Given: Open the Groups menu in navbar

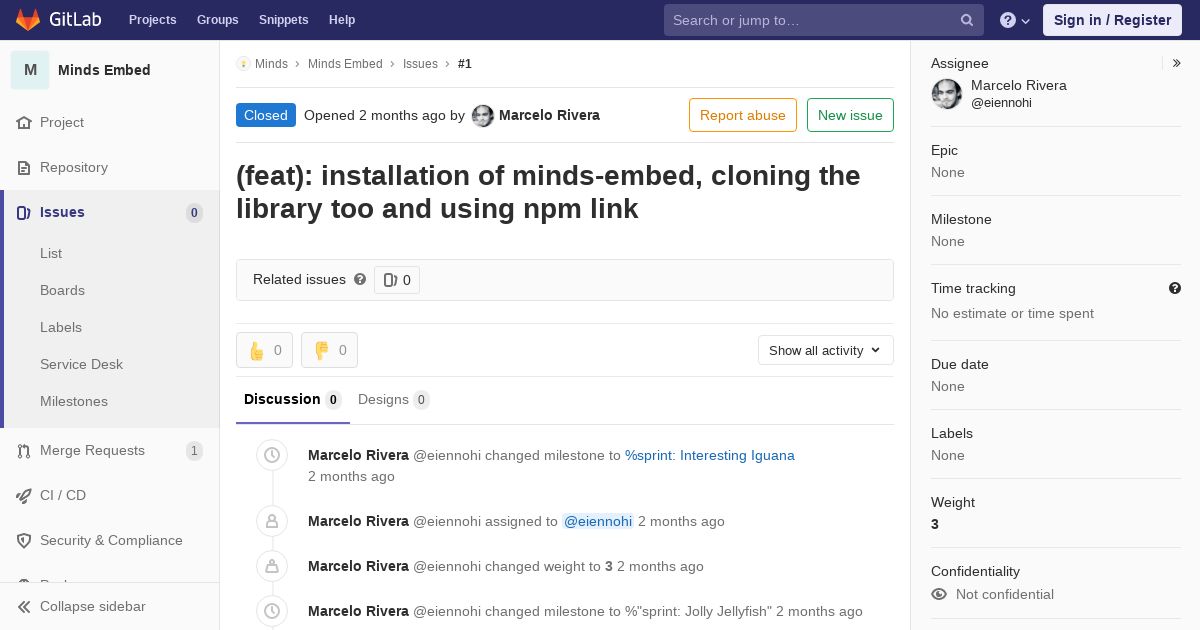Looking at the screenshot, I should [217, 20].
